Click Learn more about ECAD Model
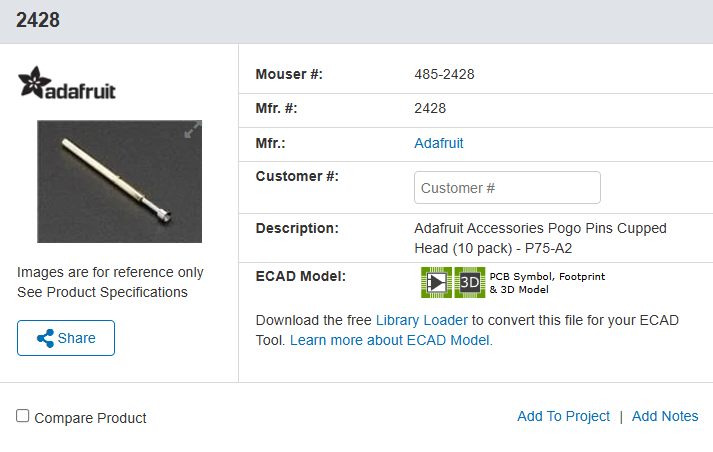The width and height of the screenshot is (713, 452). coord(391,340)
